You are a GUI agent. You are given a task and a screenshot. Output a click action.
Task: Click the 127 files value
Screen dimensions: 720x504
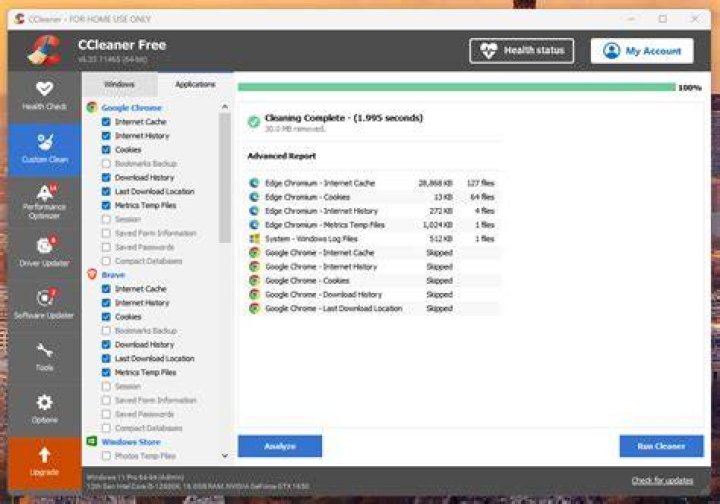pos(480,183)
